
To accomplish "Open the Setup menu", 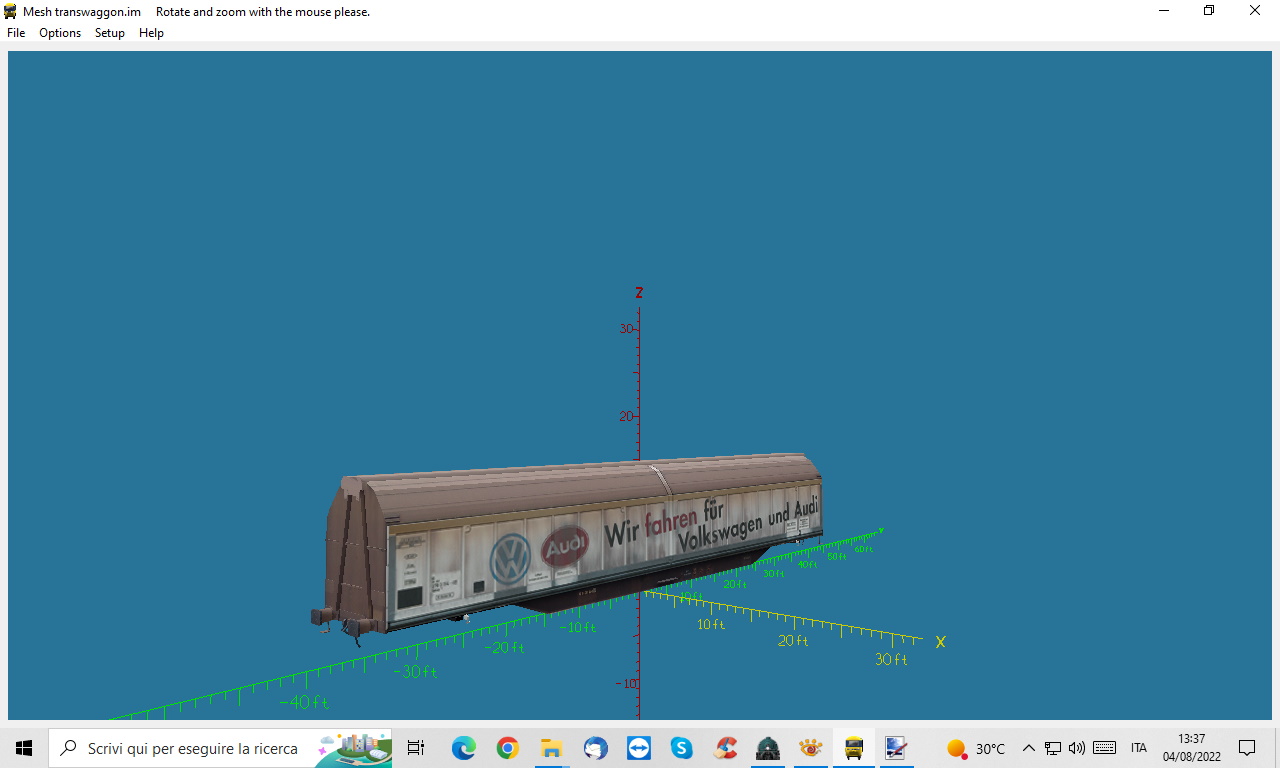I will tap(110, 33).
